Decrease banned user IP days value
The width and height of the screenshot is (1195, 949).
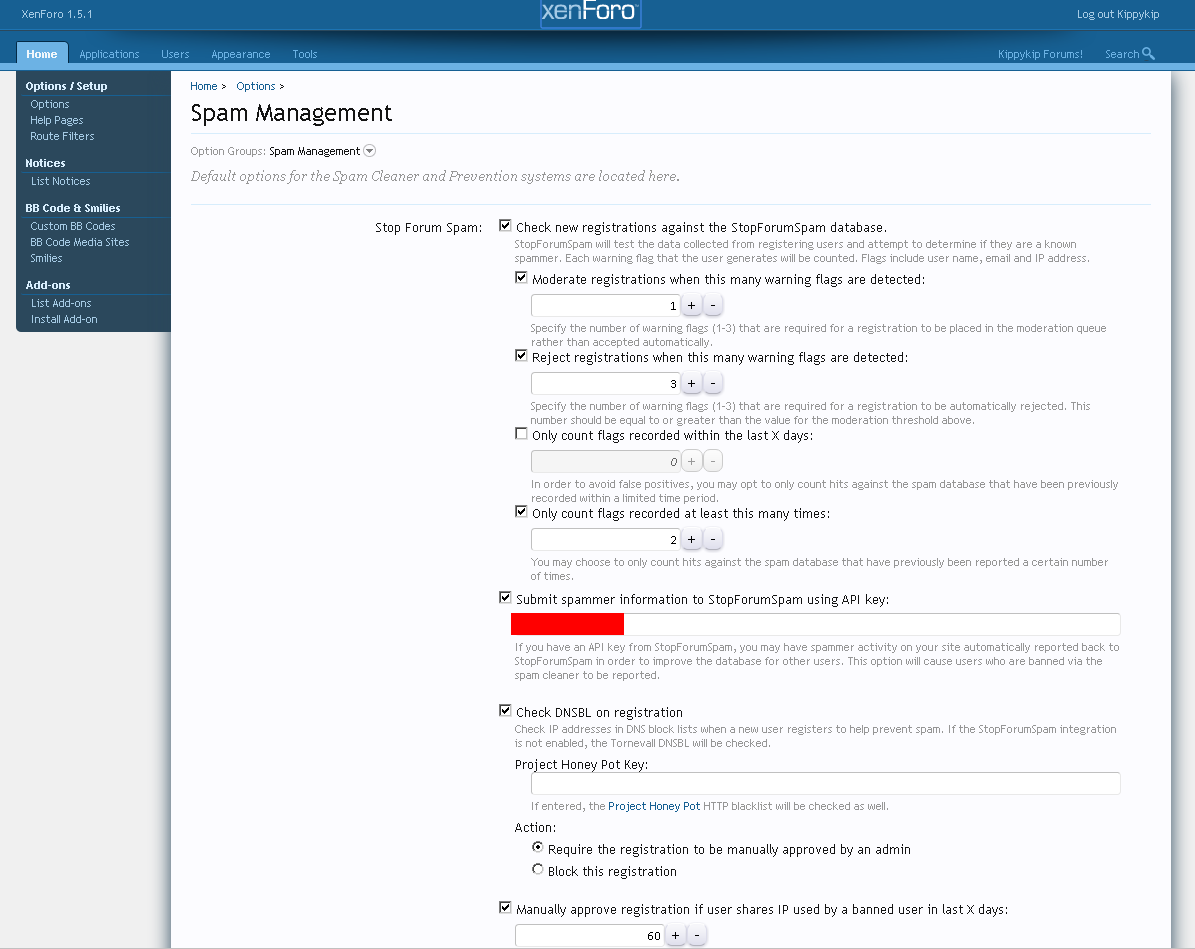[697, 936]
